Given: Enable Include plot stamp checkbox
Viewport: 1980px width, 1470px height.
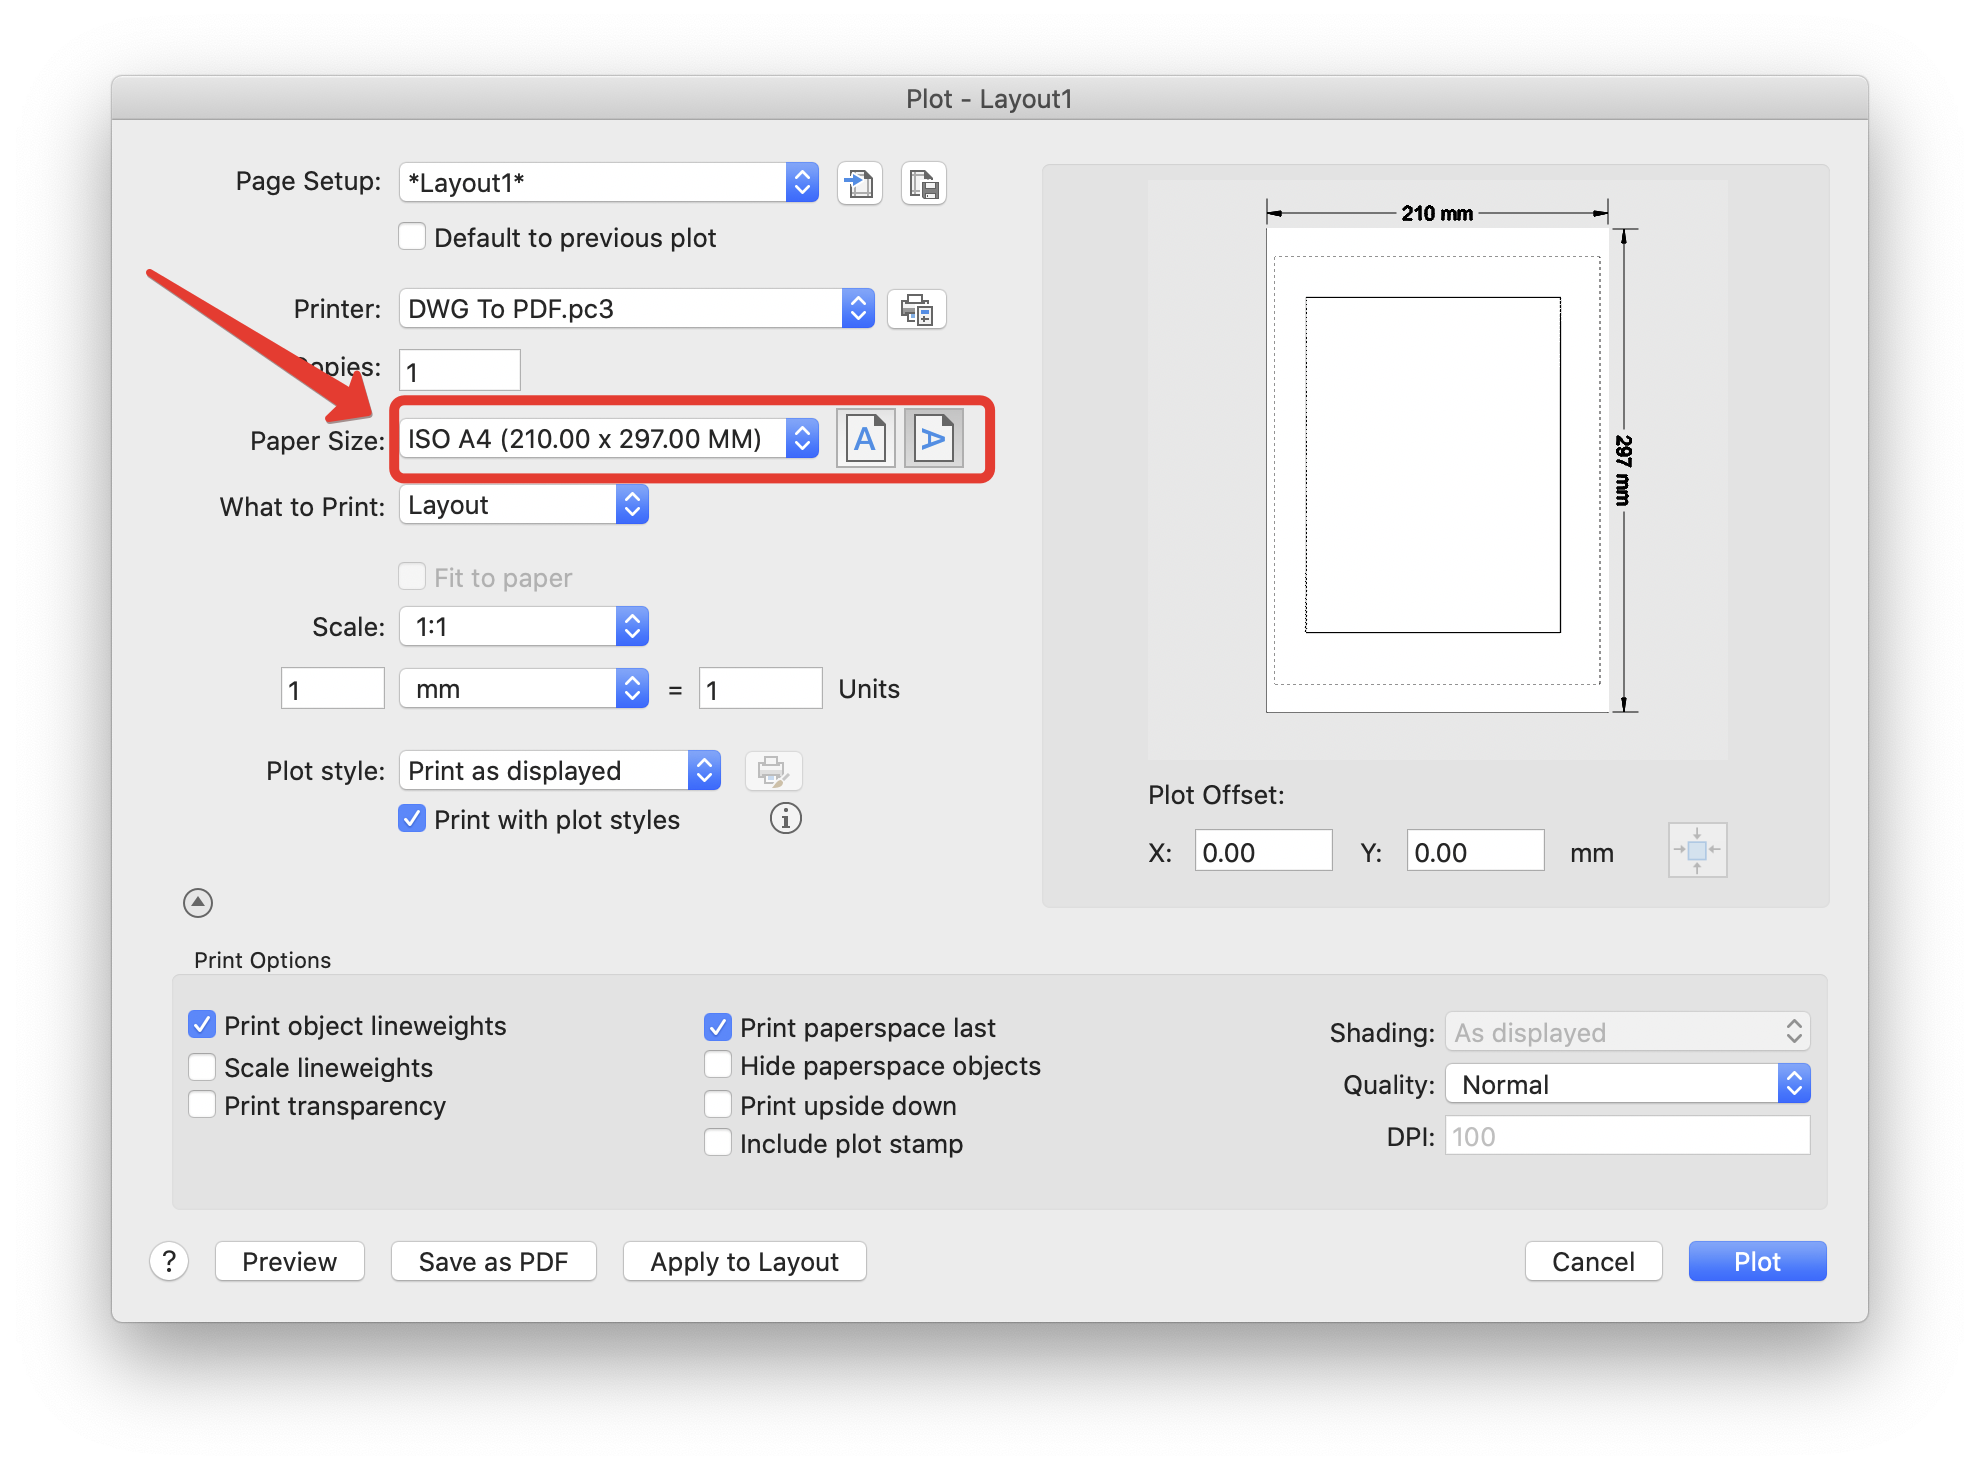Looking at the screenshot, I should (718, 1143).
